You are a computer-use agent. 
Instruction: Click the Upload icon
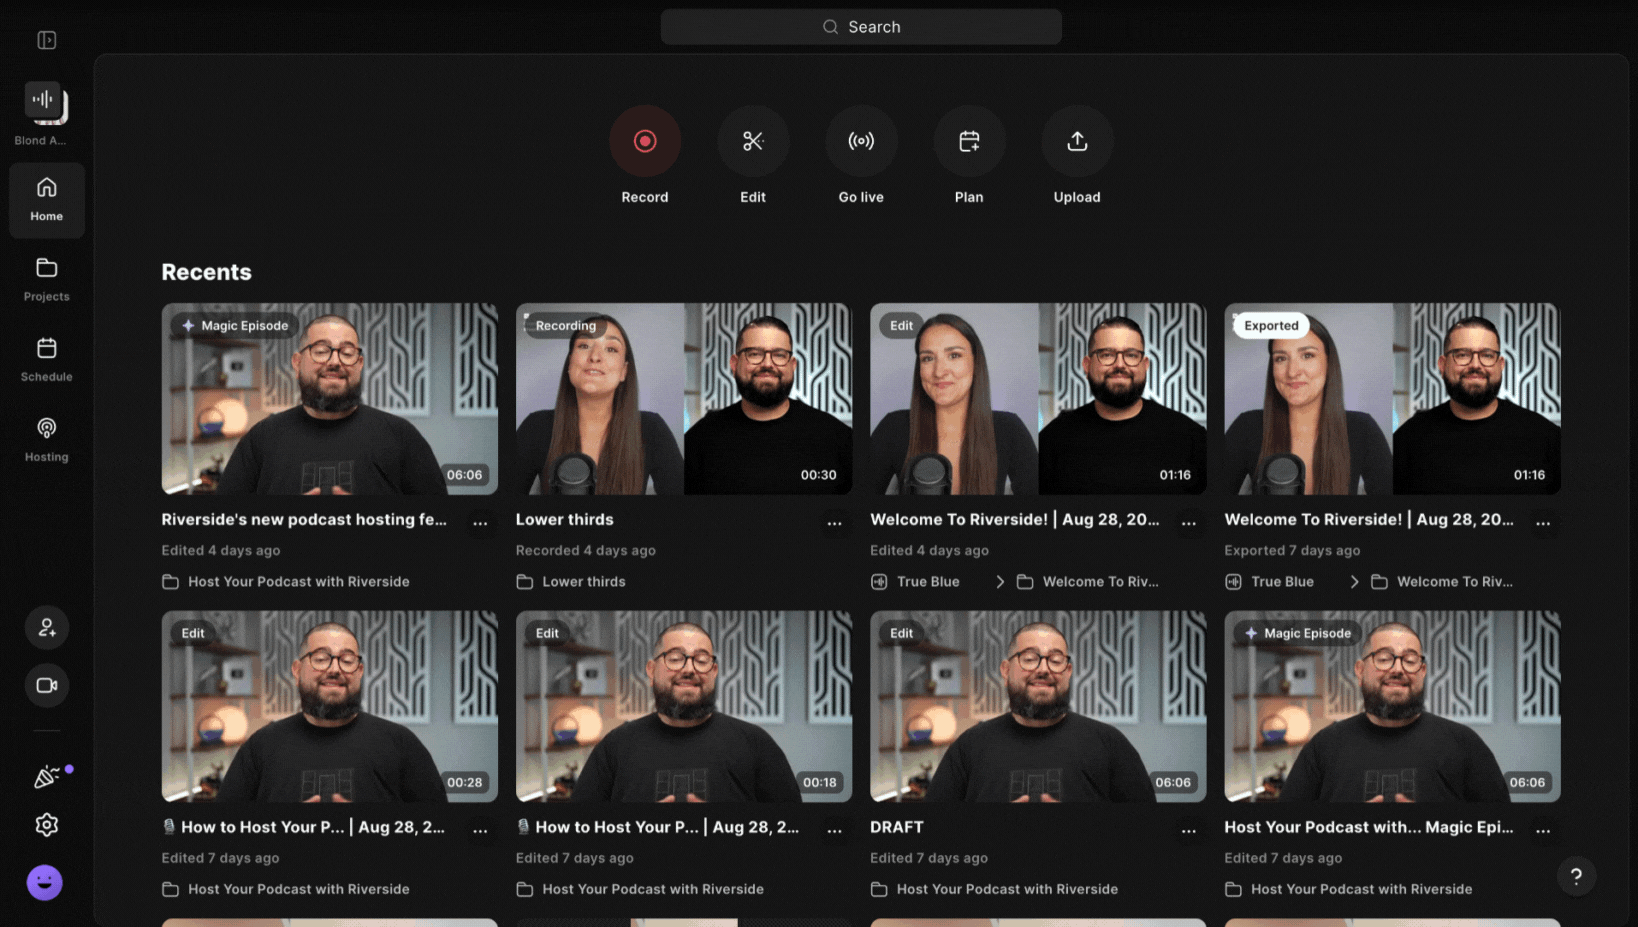pyautogui.click(x=1077, y=142)
